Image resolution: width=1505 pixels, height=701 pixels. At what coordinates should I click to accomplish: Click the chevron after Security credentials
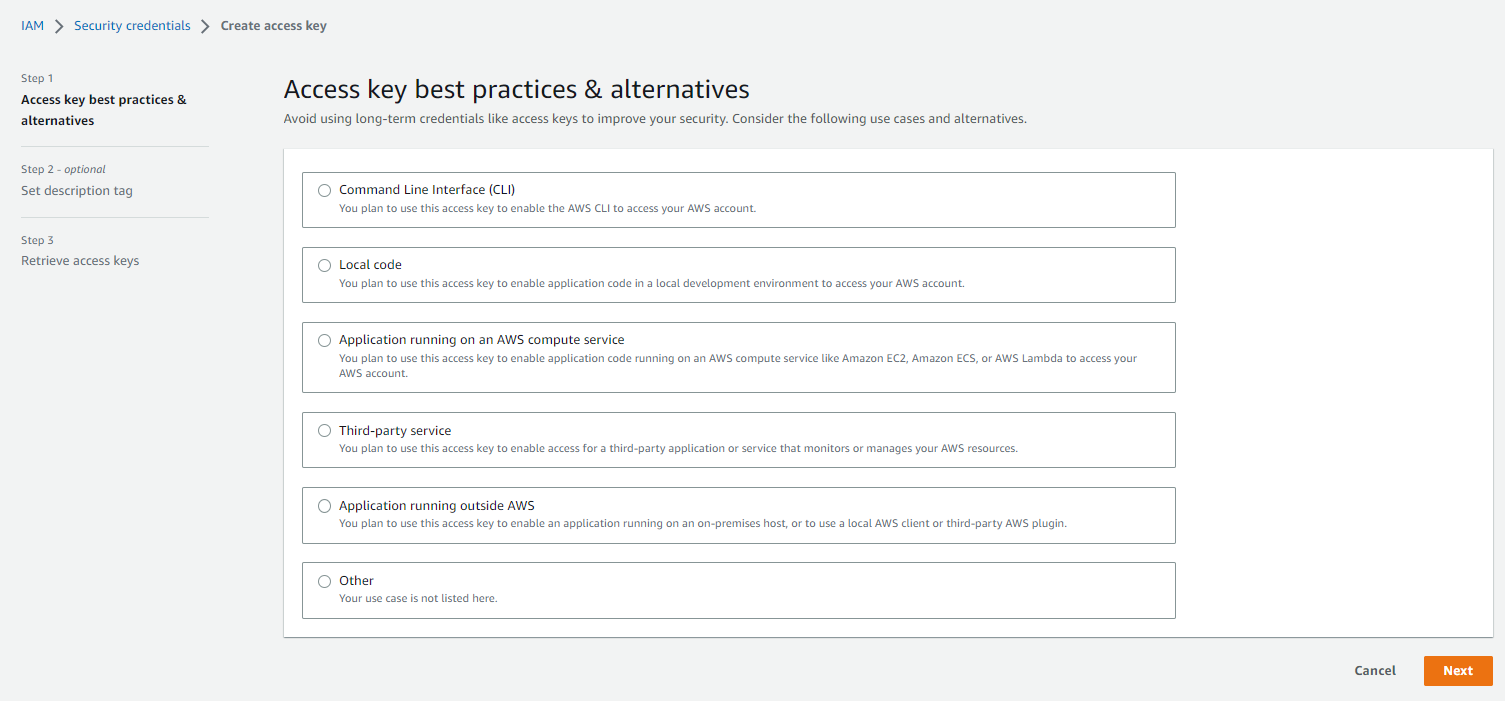tap(206, 26)
